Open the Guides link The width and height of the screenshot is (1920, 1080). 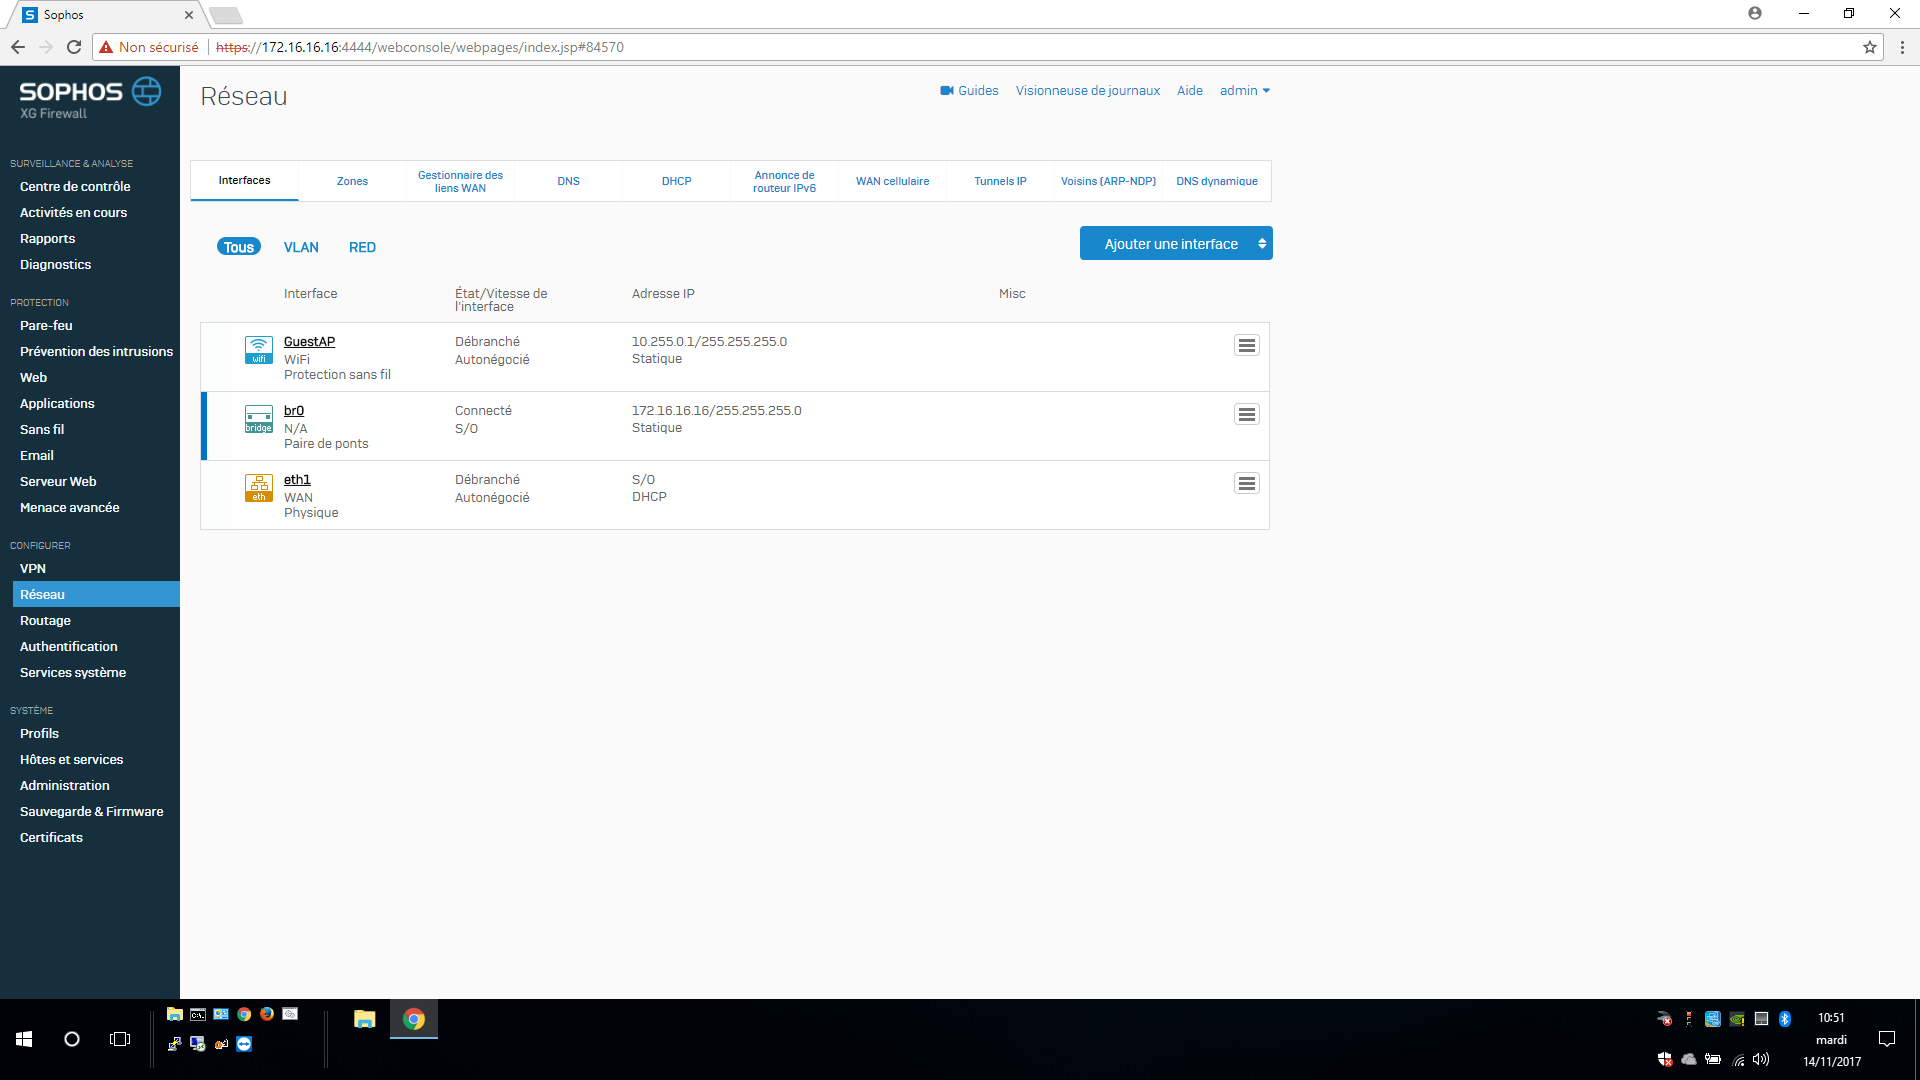click(978, 91)
